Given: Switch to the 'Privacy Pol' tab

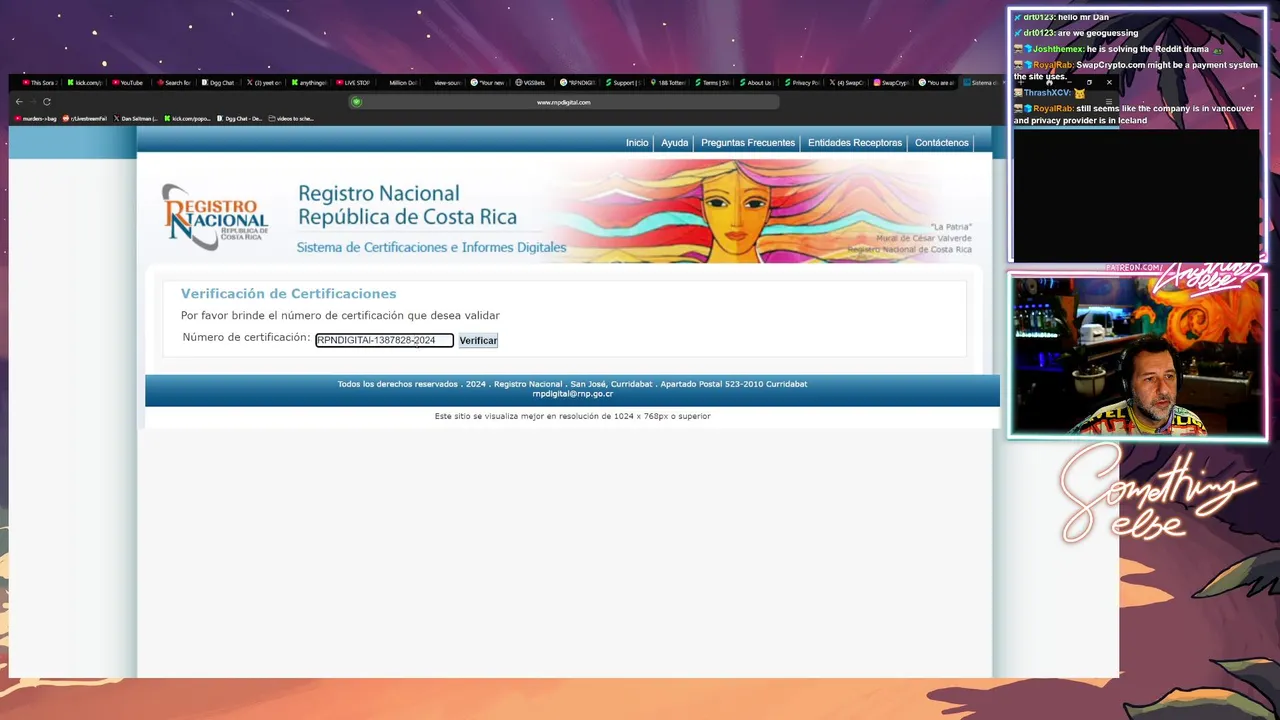Looking at the screenshot, I should pos(802,83).
